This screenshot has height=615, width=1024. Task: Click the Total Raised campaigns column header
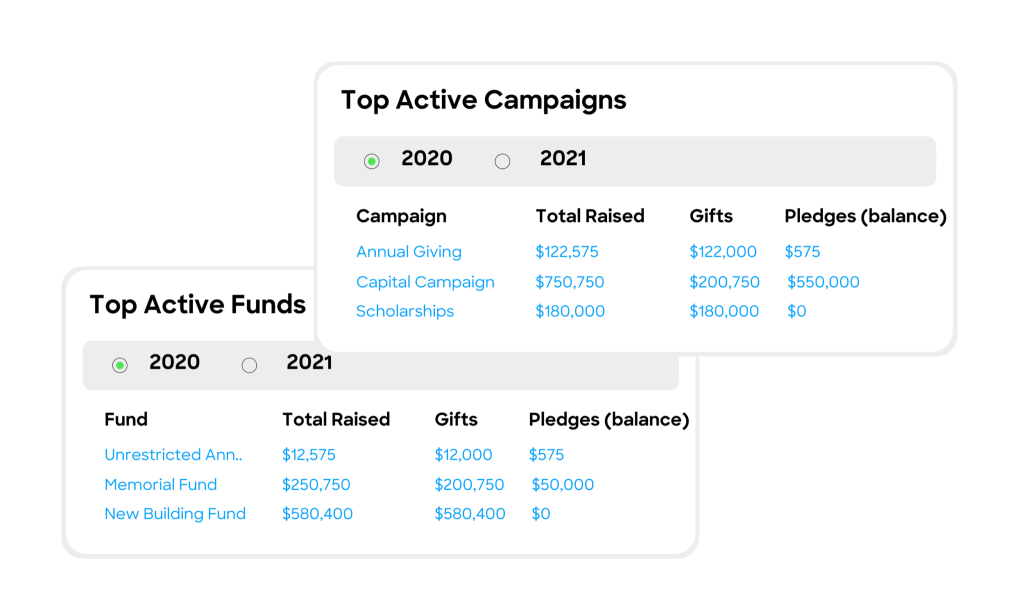pyautogui.click(x=590, y=216)
